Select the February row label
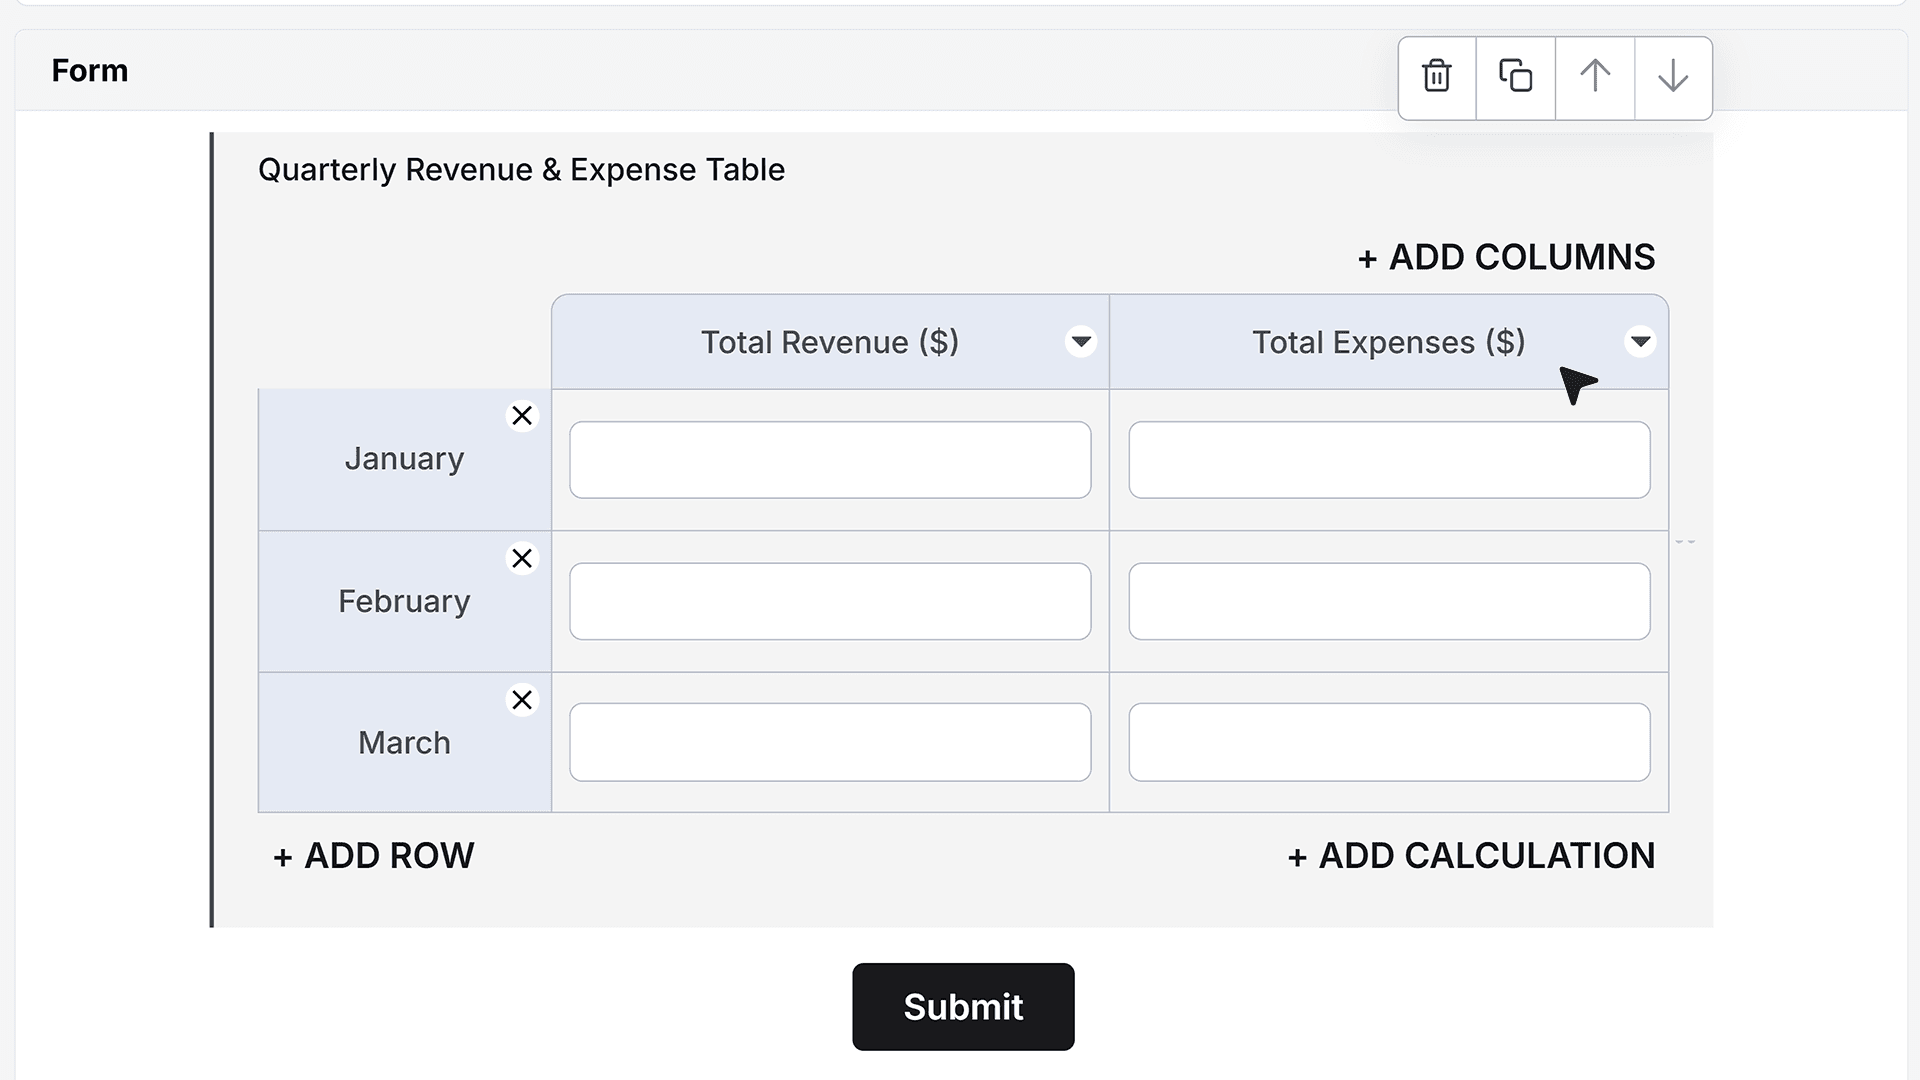The height and width of the screenshot is (1080, 1920). click(x=404, y=601)
